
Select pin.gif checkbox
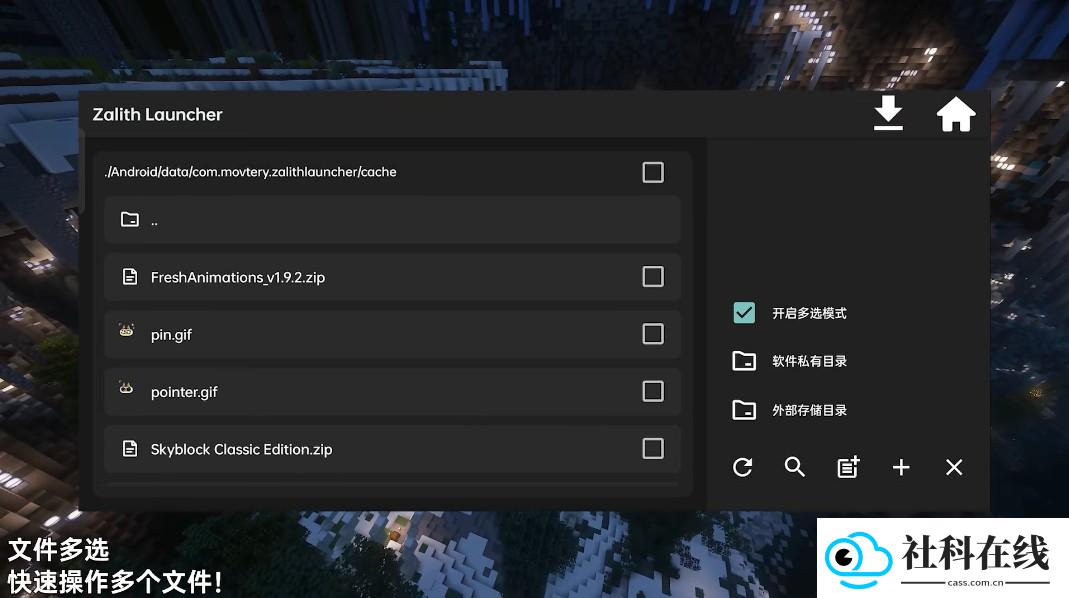(653, 333)
